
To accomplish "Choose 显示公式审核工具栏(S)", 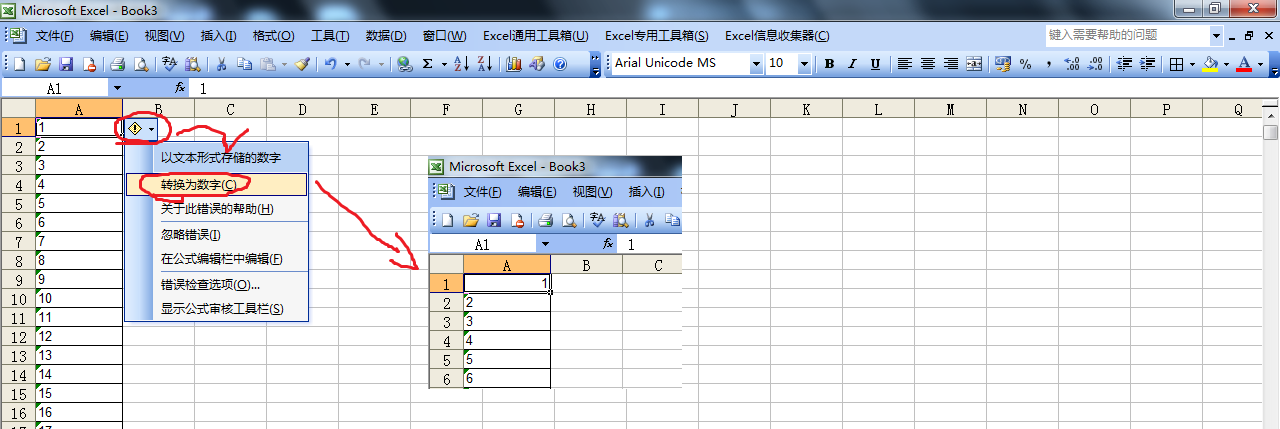I will 217,310.
